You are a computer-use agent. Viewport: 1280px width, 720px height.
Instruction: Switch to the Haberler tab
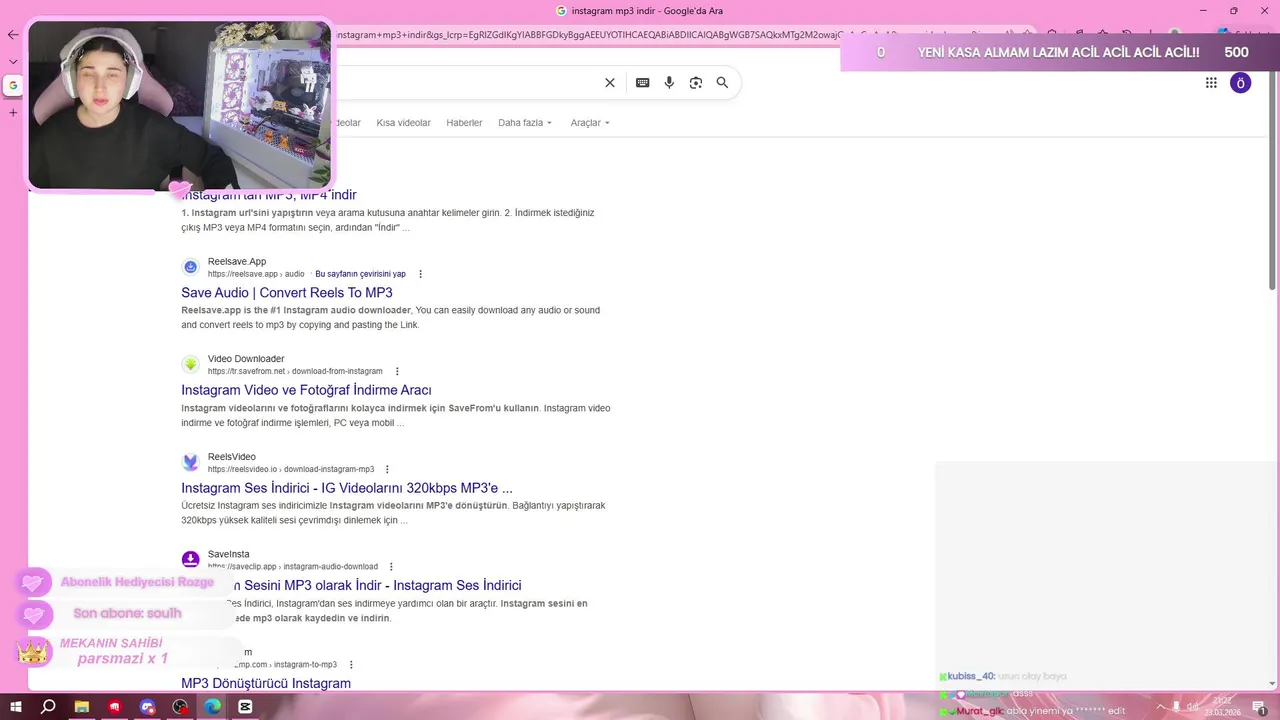(x=464, y=123)
